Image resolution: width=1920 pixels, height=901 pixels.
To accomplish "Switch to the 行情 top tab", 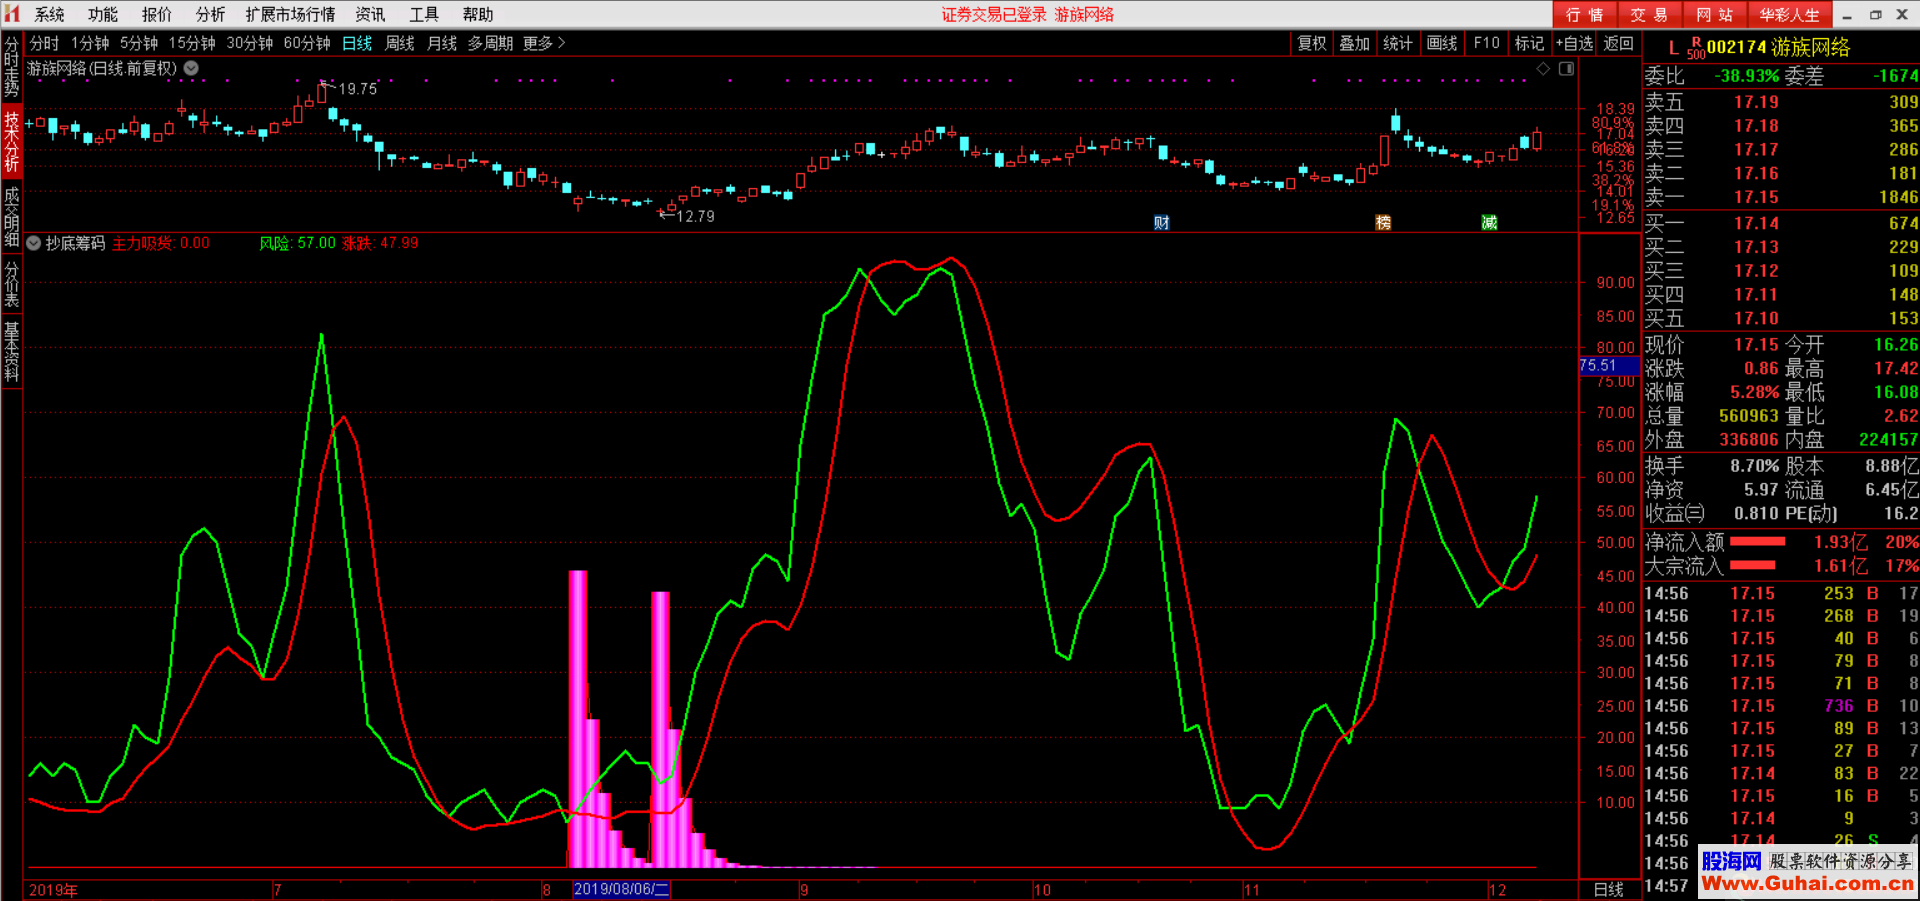I will (x=1584, y=14).
